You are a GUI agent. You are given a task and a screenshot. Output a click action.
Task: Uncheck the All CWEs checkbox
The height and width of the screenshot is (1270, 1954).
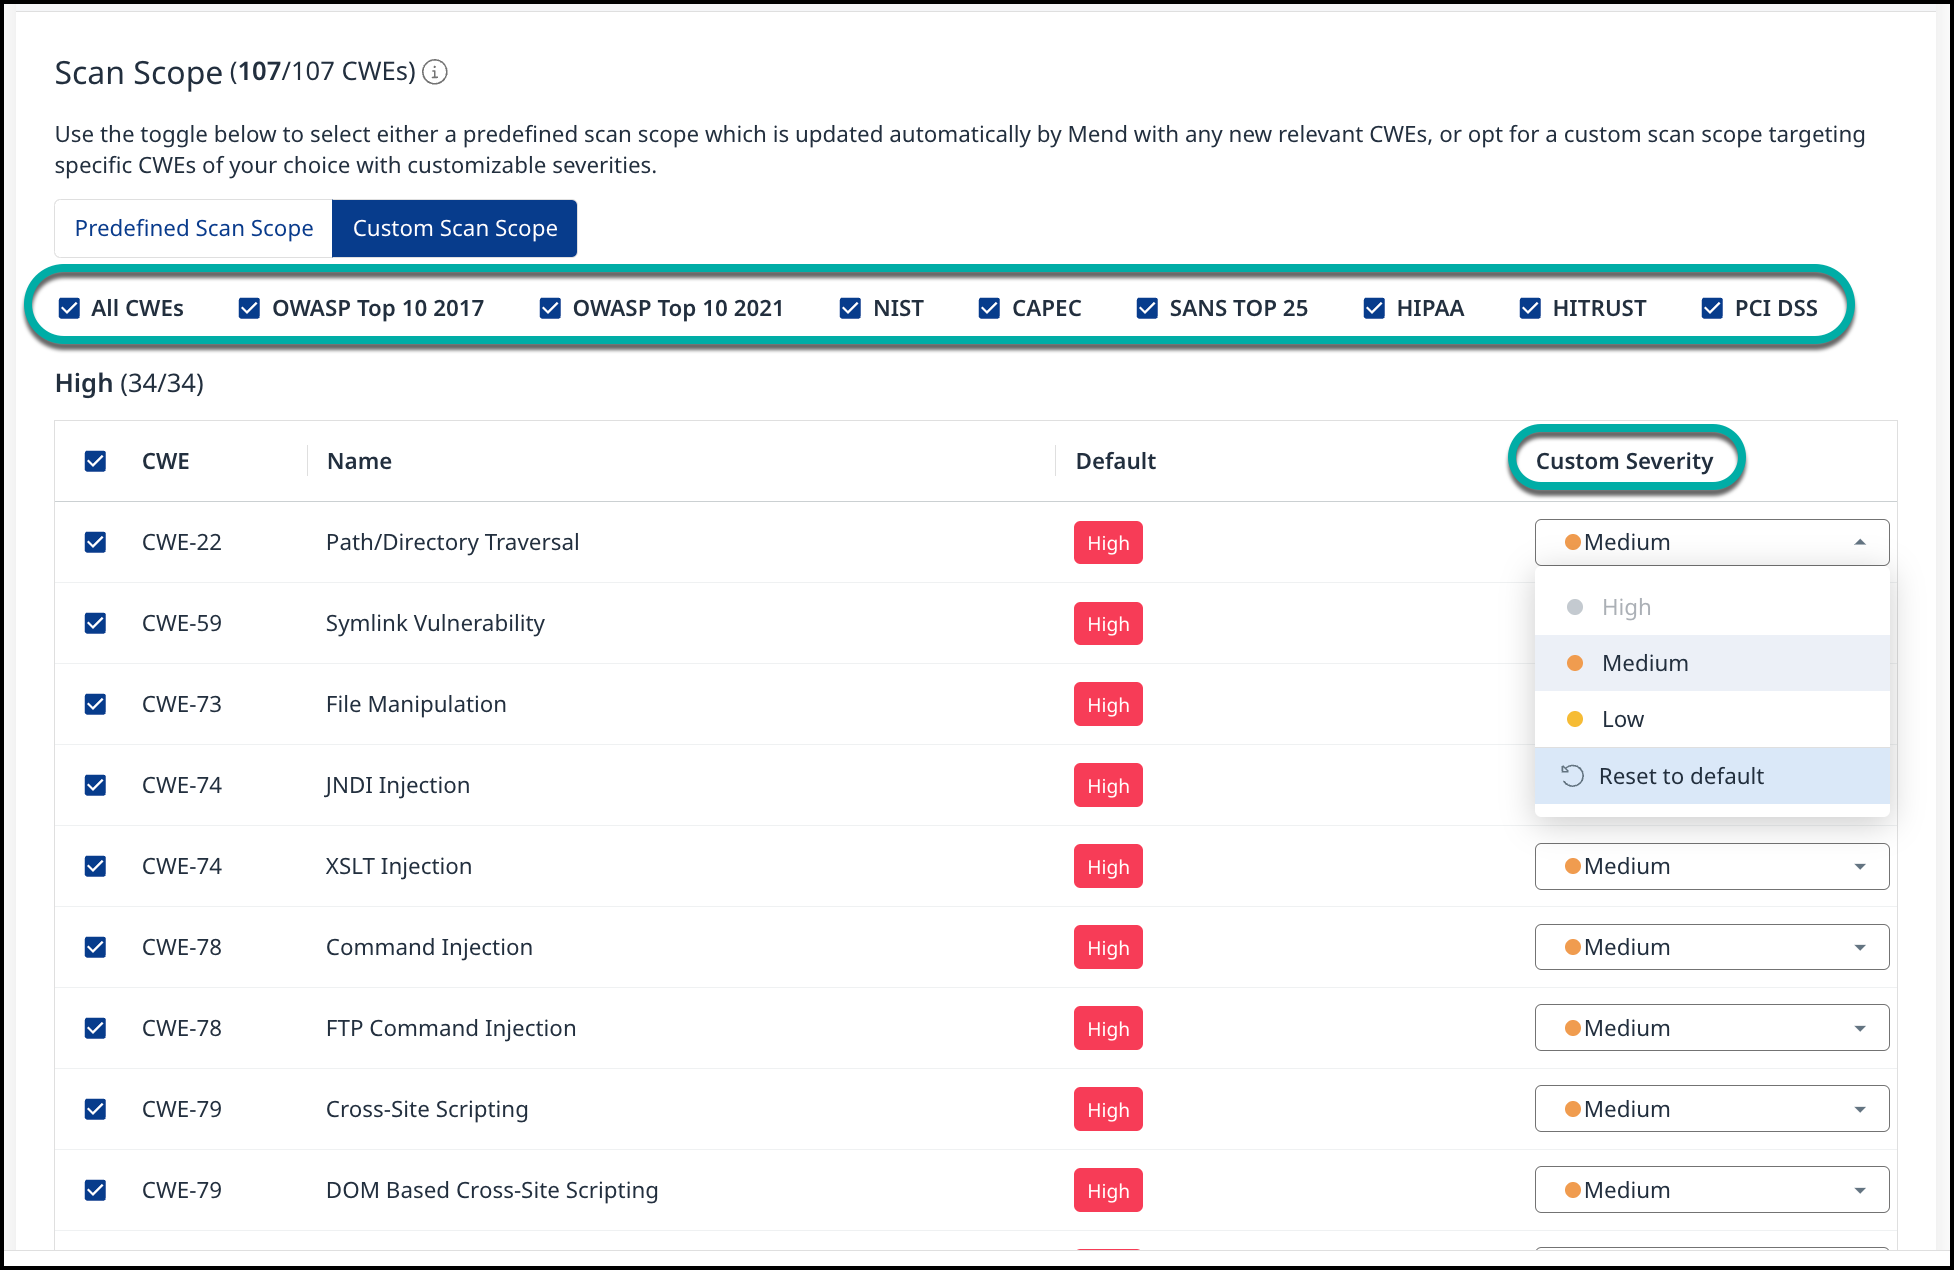pos(69,308)
